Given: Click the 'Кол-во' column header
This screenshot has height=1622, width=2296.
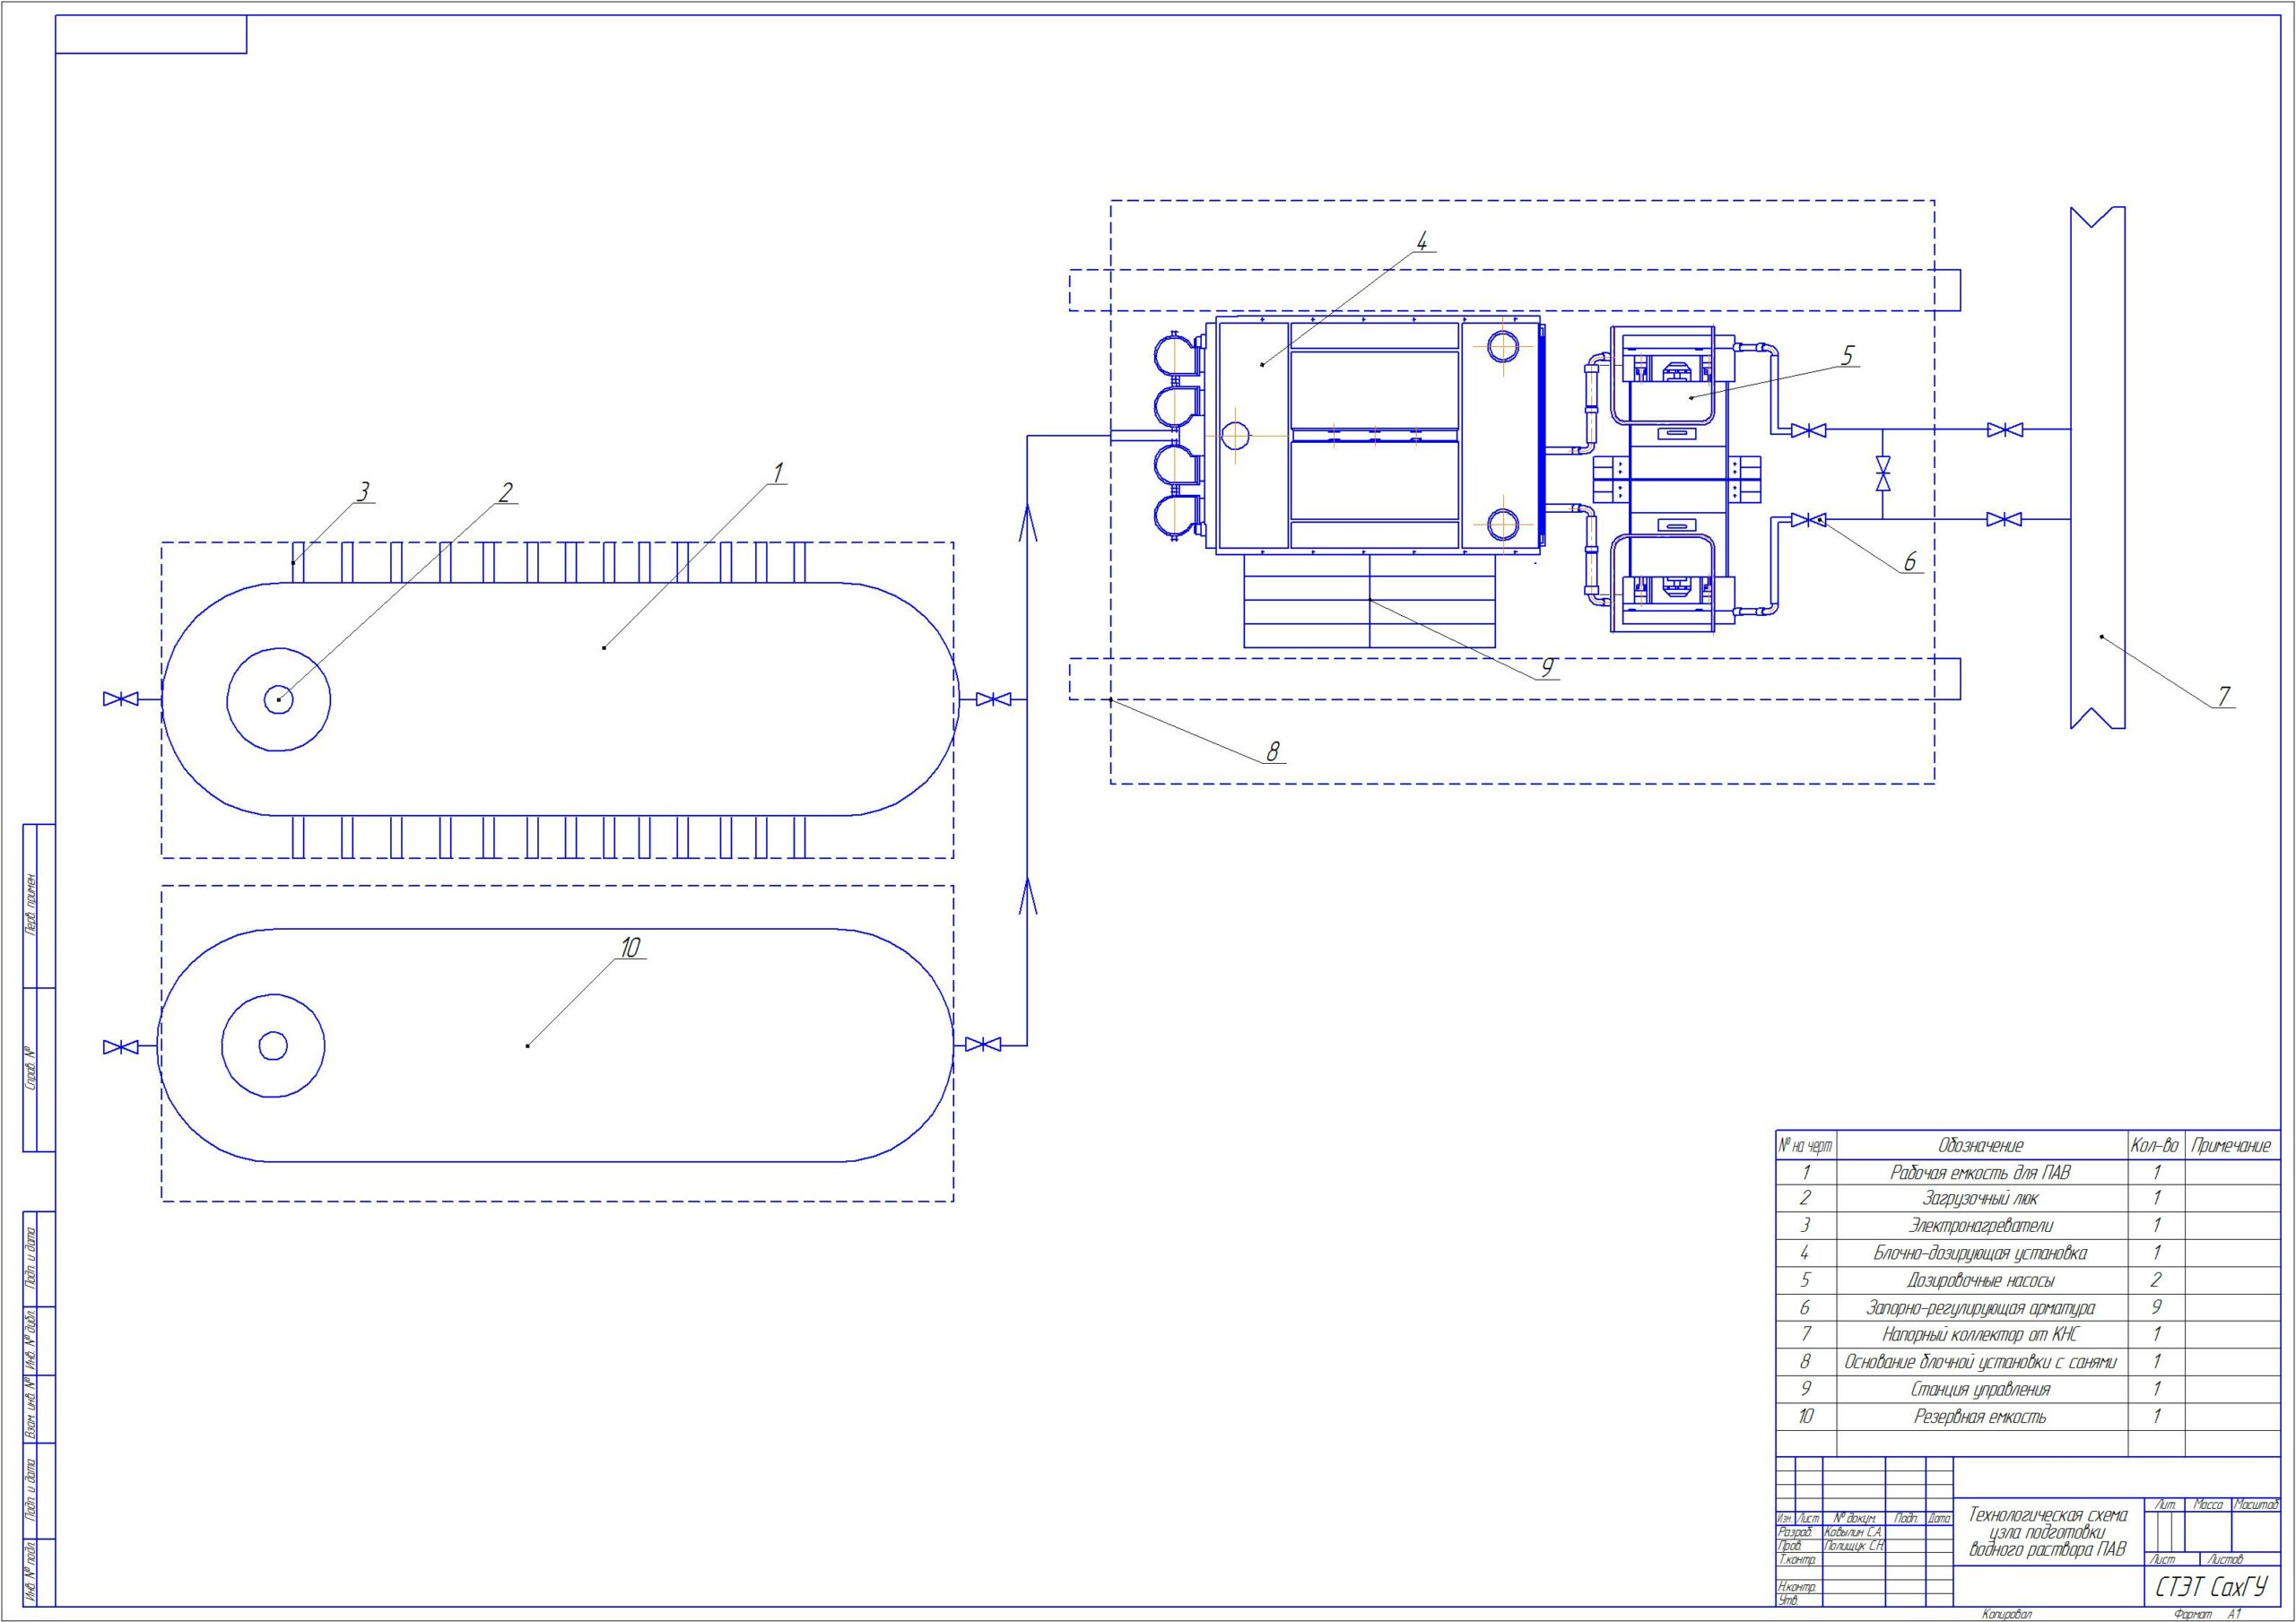Looking at the screenshot, I should tap(2155, 1146).
